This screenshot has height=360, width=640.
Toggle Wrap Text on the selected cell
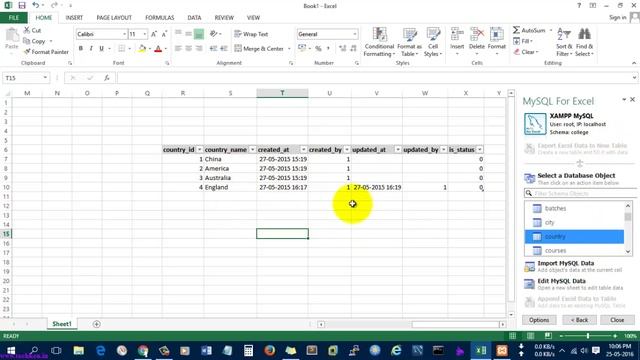(x=251, y=34)
